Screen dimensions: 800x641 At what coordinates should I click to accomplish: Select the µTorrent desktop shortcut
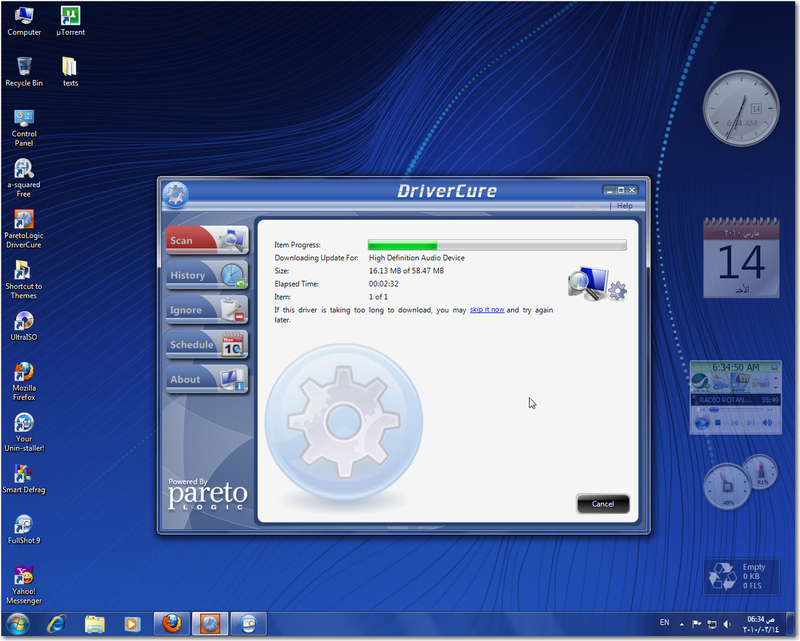pyautogui.click(x=70, y=21)
